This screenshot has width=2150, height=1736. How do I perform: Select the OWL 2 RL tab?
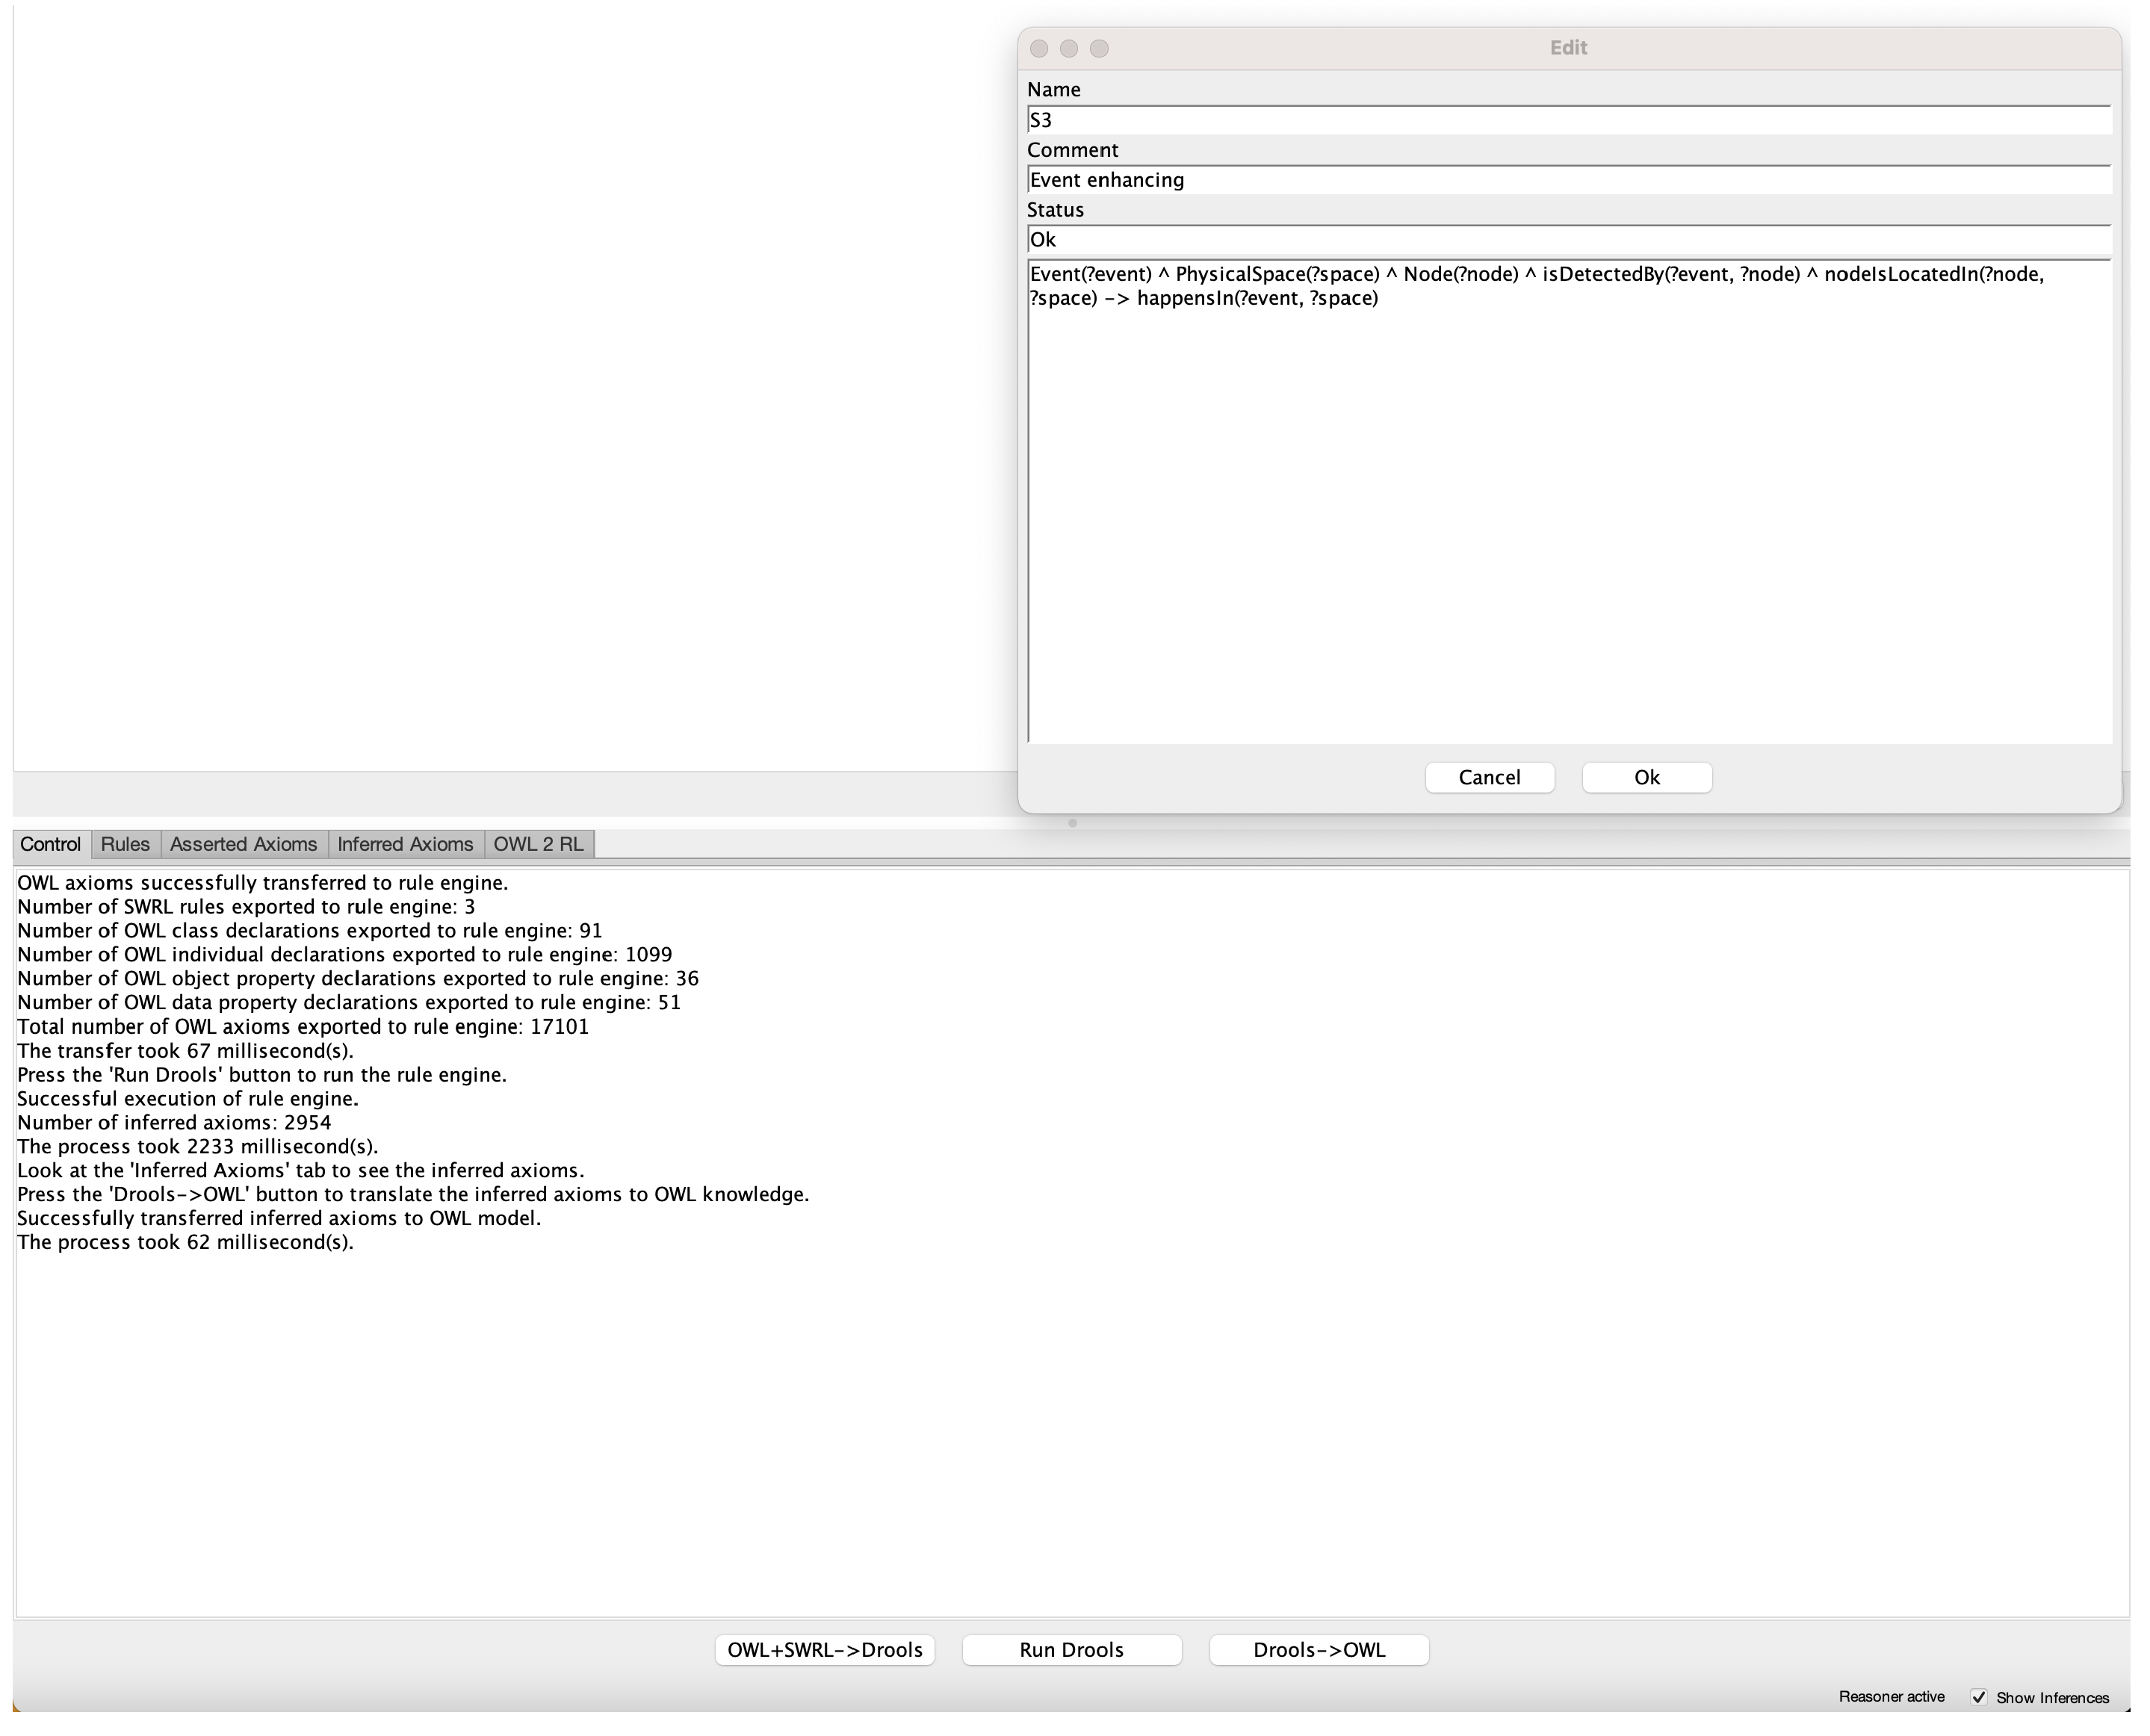(x=538, y=844)
